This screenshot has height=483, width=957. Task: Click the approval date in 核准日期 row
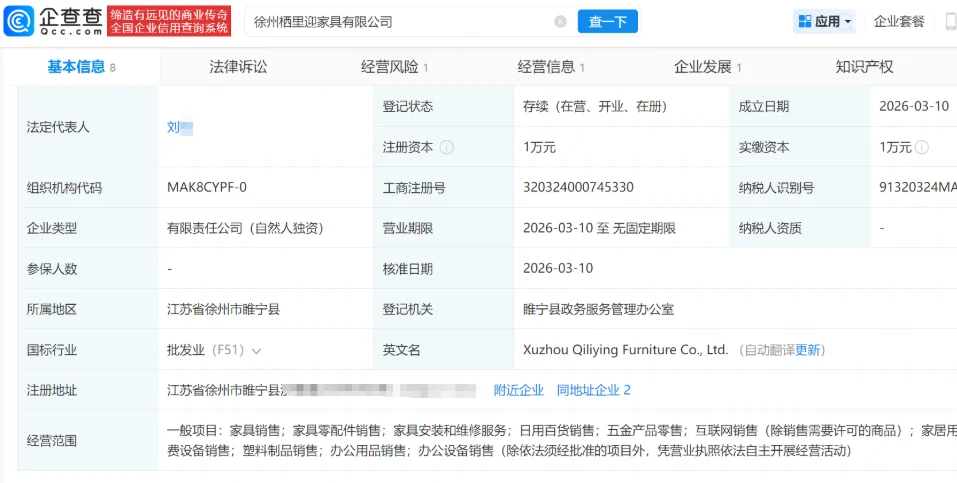558,268
